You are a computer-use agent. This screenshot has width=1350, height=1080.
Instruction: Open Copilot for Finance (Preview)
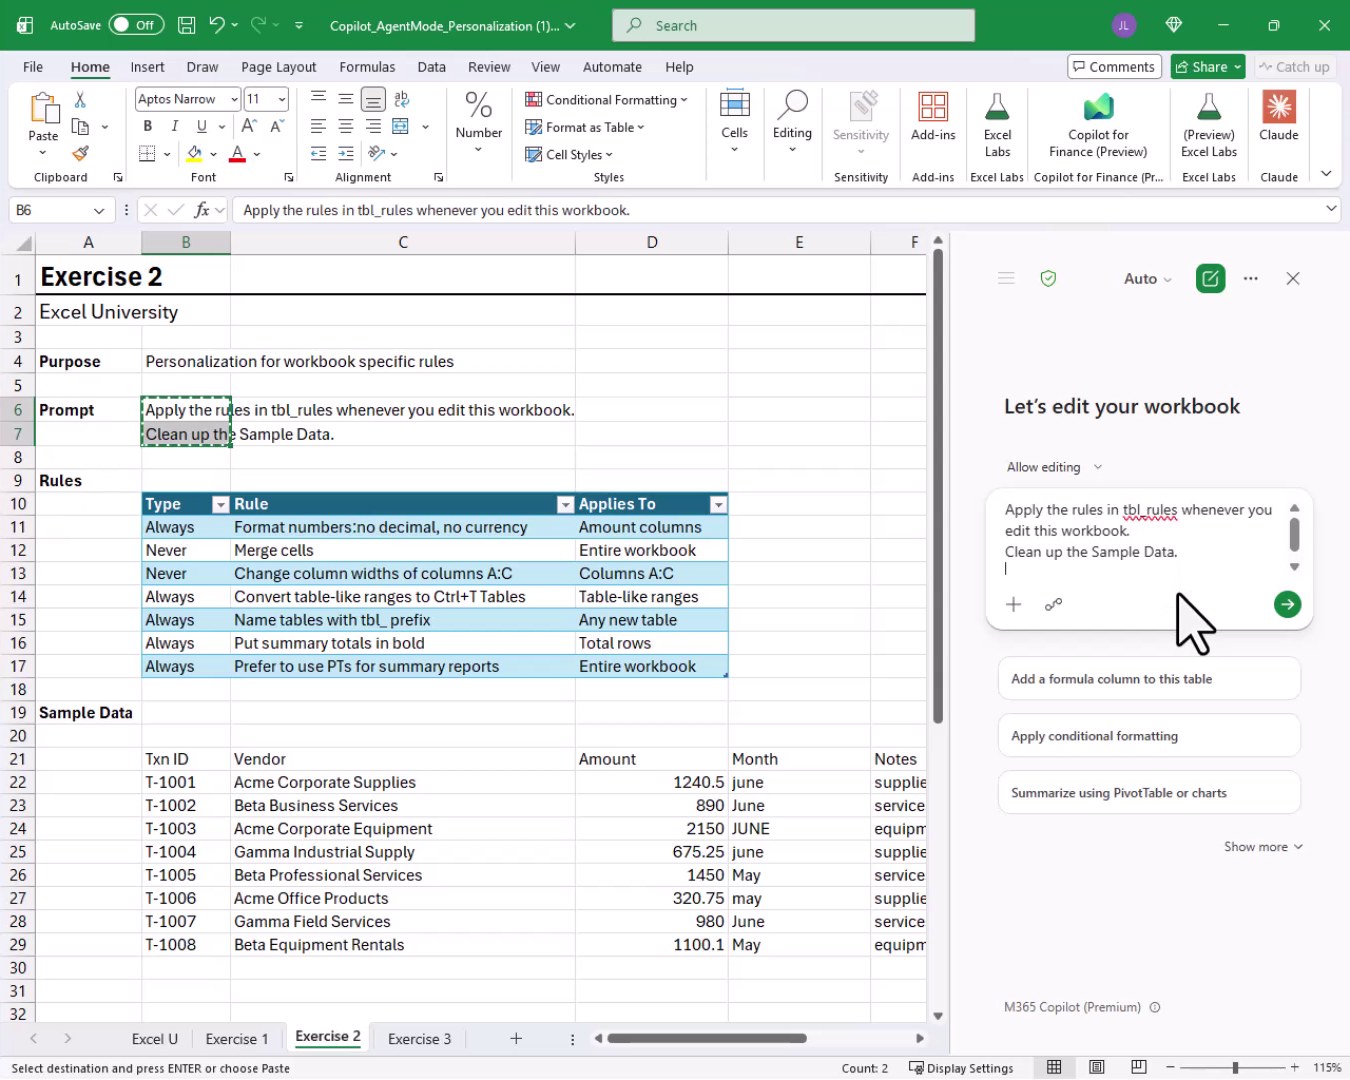1098,125
